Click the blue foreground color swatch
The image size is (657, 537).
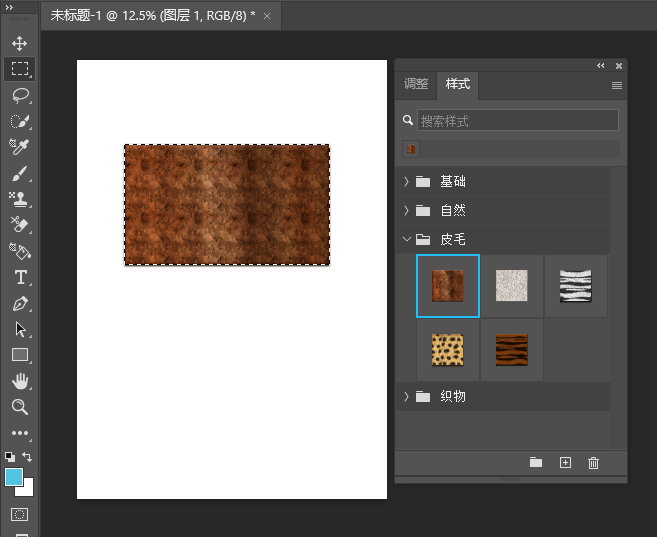pyautogui.click(x=14, y=476)
